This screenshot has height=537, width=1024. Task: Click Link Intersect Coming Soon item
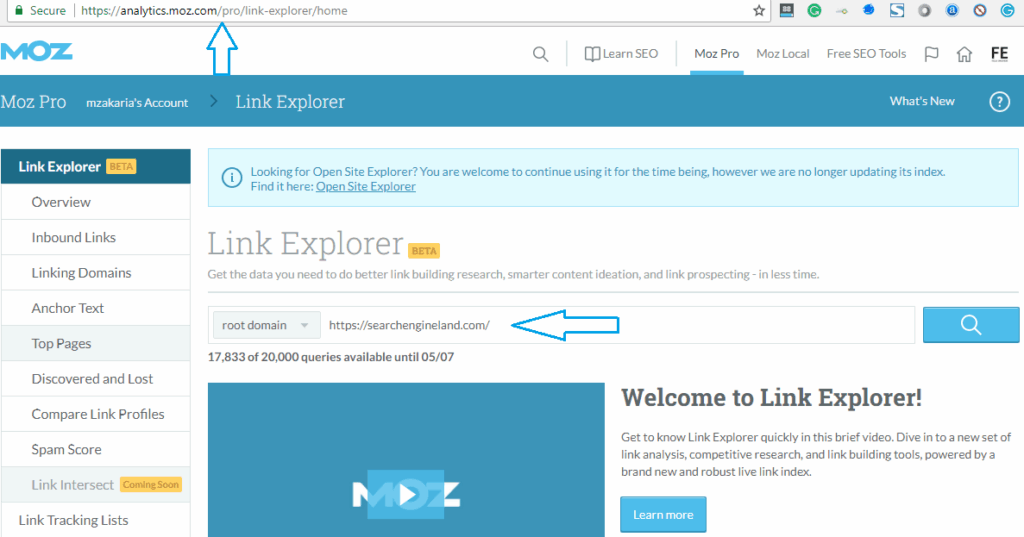(x=96, y=485)
